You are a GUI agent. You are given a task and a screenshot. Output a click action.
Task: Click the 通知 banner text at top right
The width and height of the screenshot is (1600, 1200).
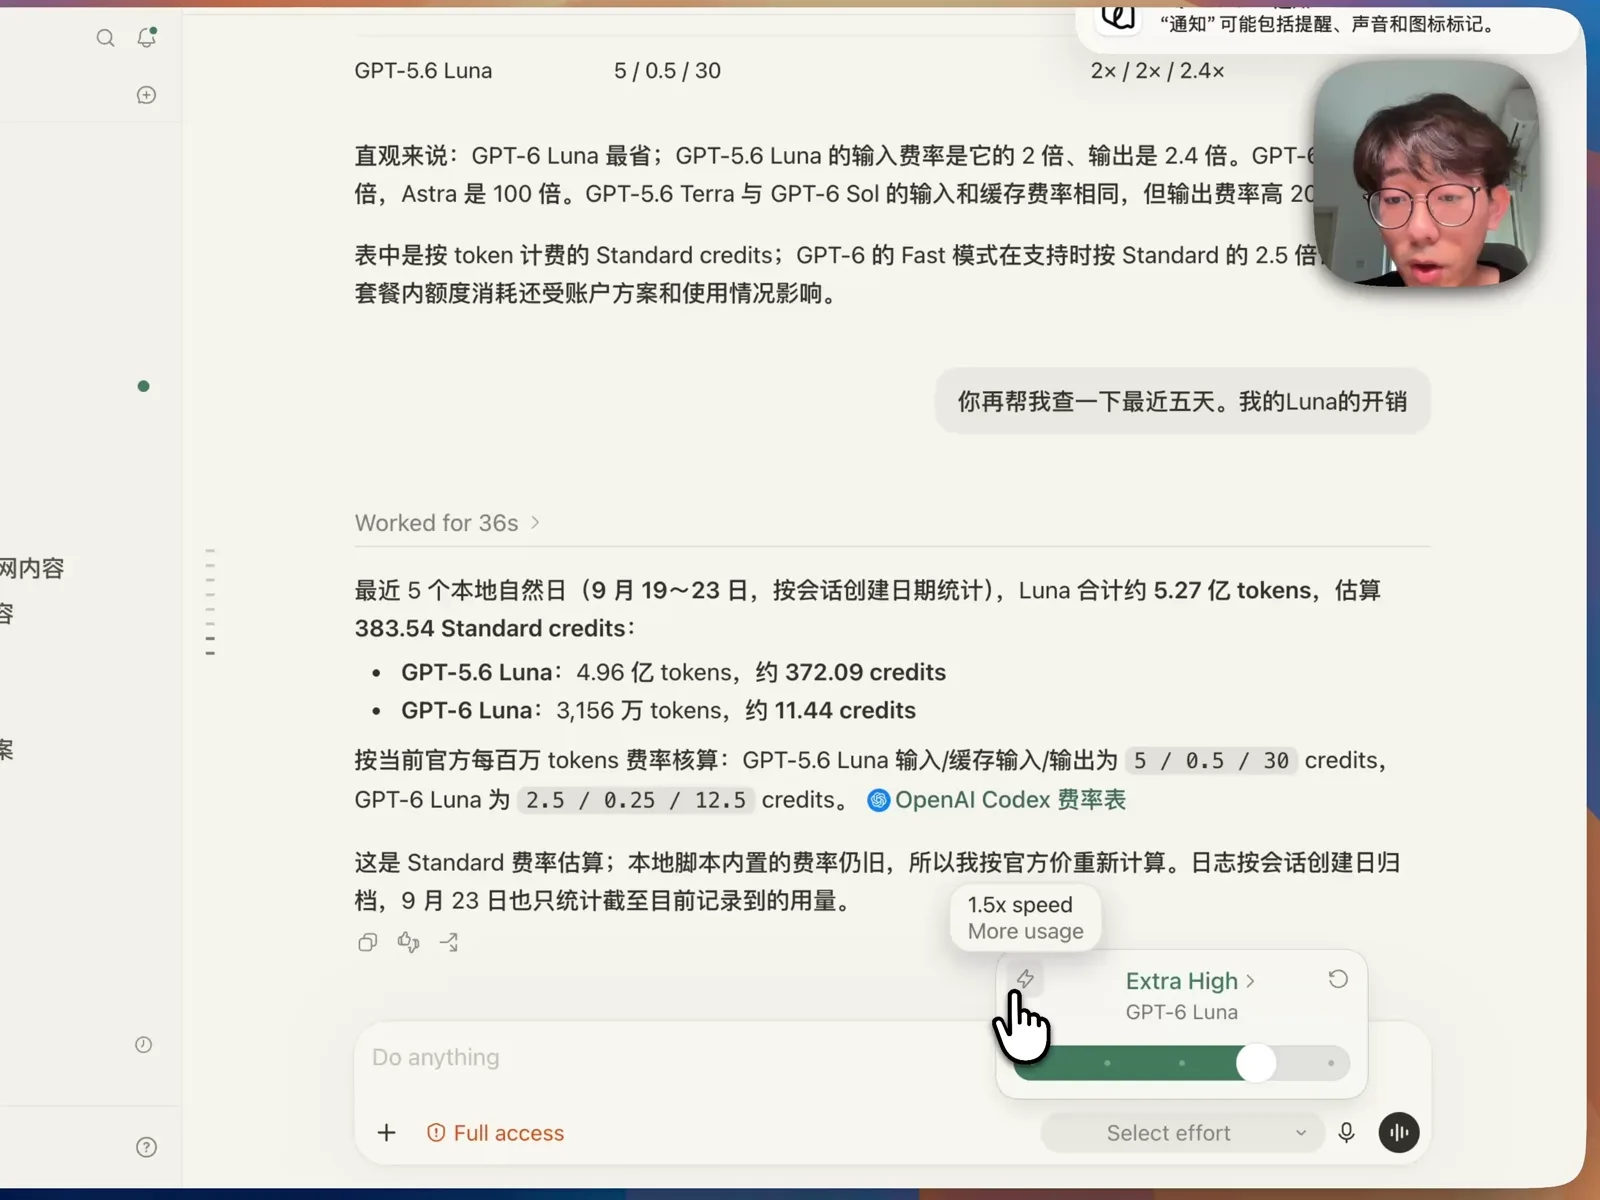(1326, 24)
